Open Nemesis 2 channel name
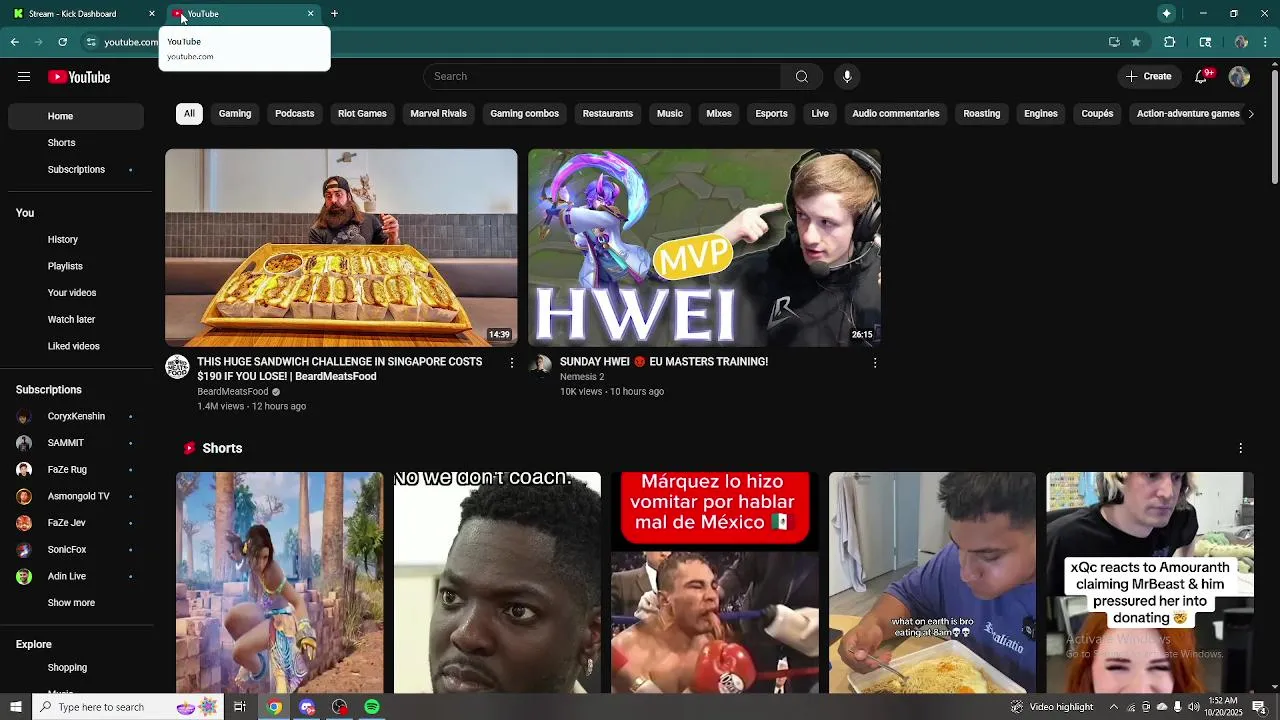Viewport: 1280px width, 720px height. [582, 377]
